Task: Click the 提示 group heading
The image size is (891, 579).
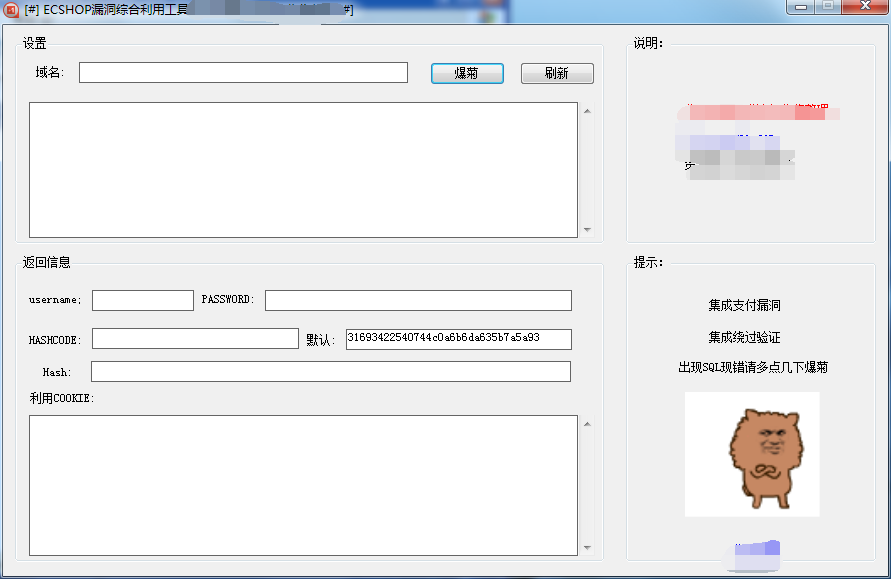Action: tap(648, 262)
